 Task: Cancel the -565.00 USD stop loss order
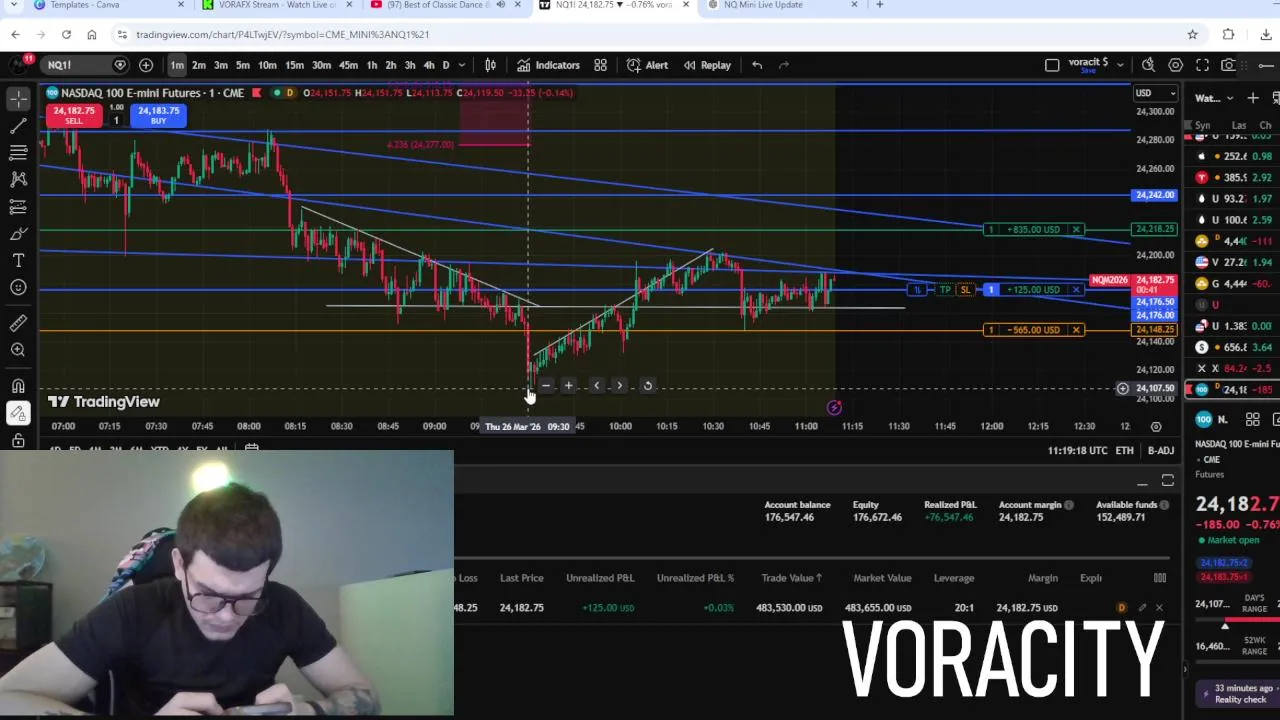coord(1076,330)
